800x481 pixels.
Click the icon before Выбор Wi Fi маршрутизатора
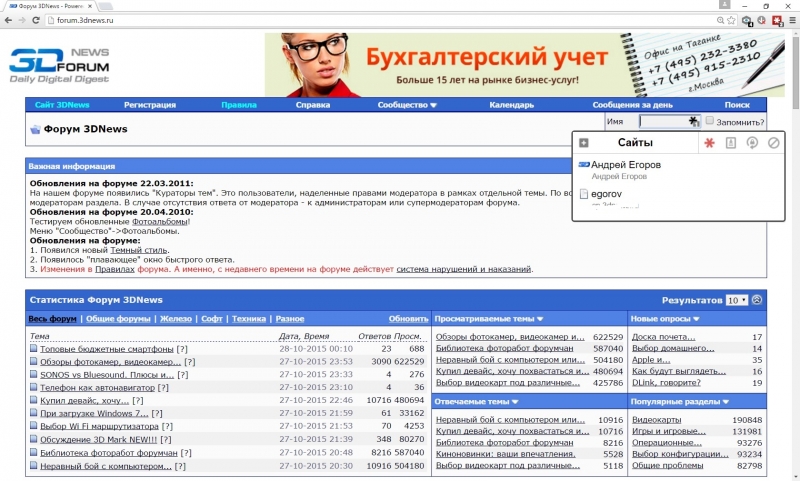[x=34, y=425]
